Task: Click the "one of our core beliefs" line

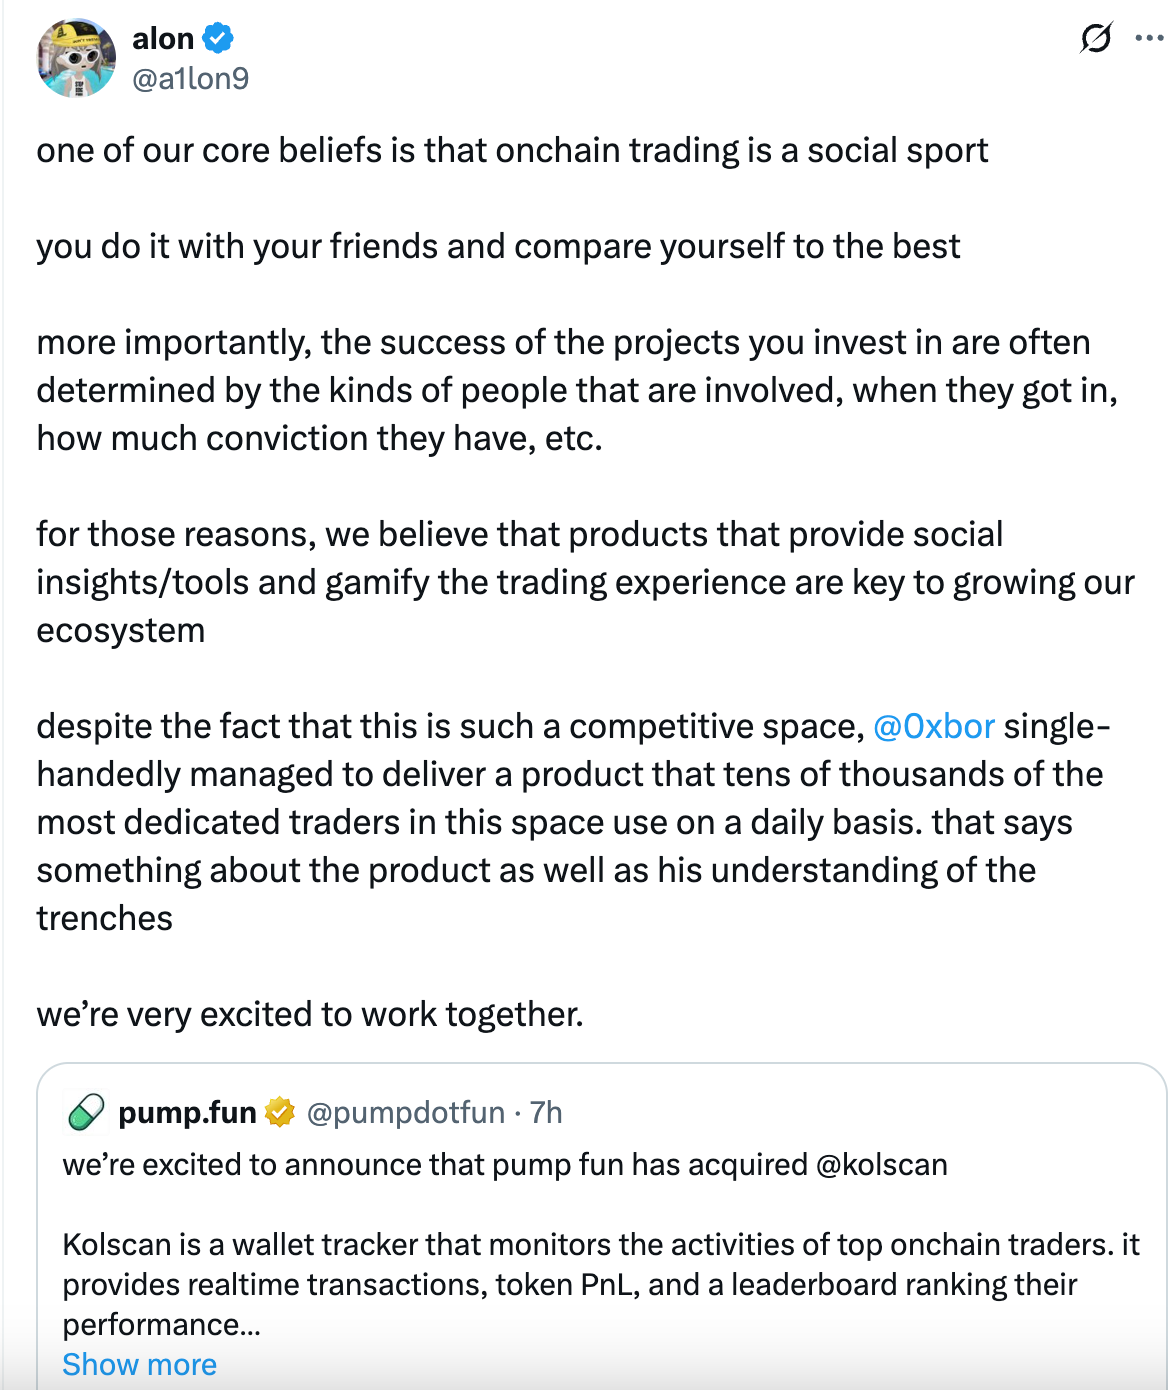Action: click(512, 150)
